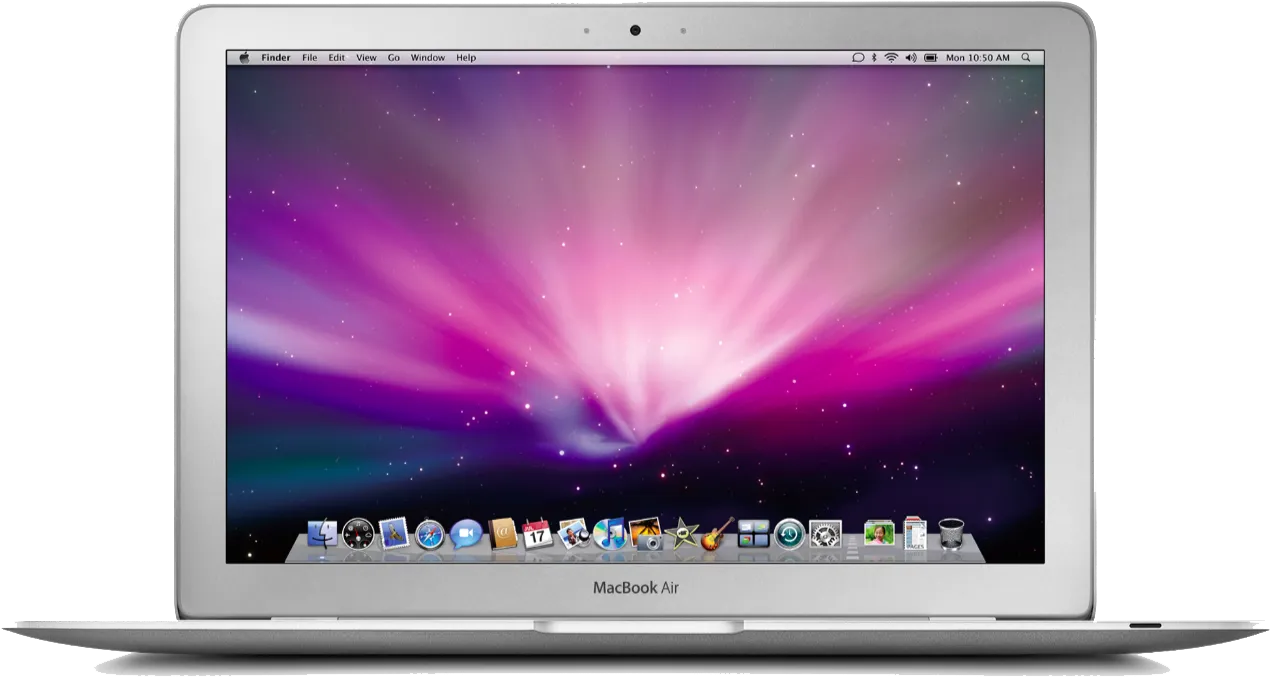The width and height of the screenshot is (1270, 677).
Task: Click the battery status icon
Action: click(x=931, y=58)
